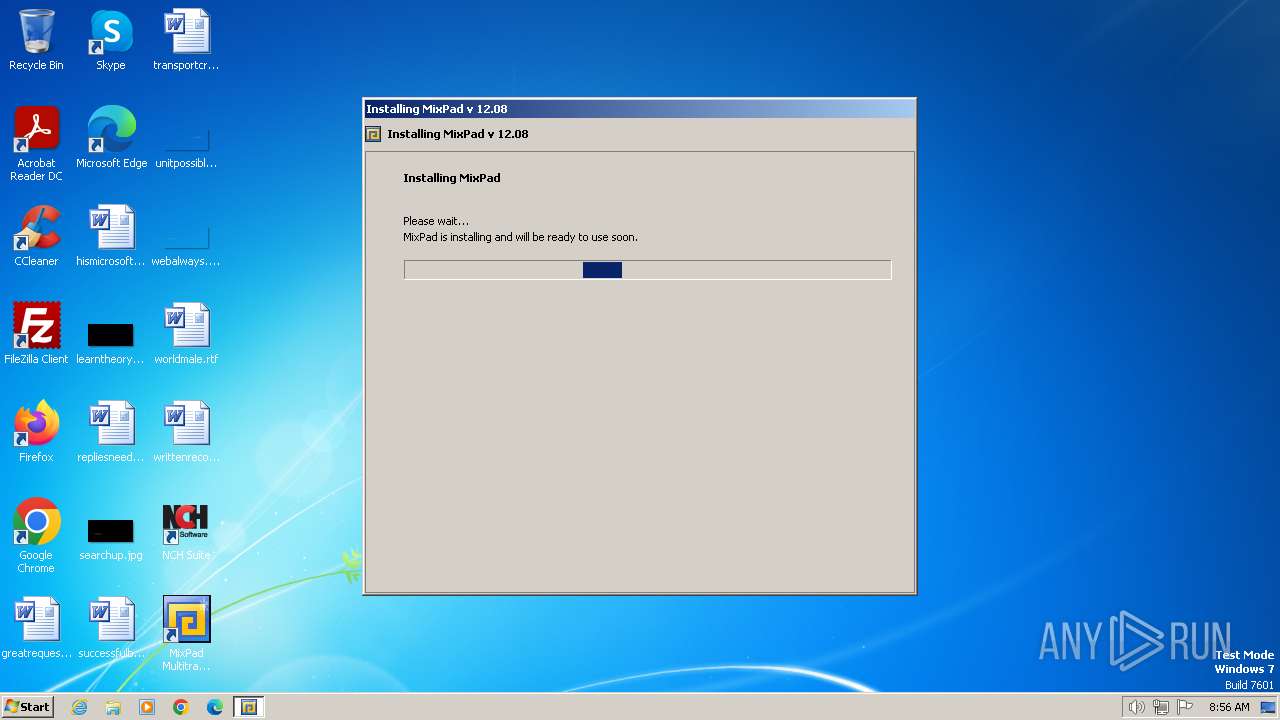Open the Skype desktop shortcut
The image size is (1280, 720).
click(111, 40)
